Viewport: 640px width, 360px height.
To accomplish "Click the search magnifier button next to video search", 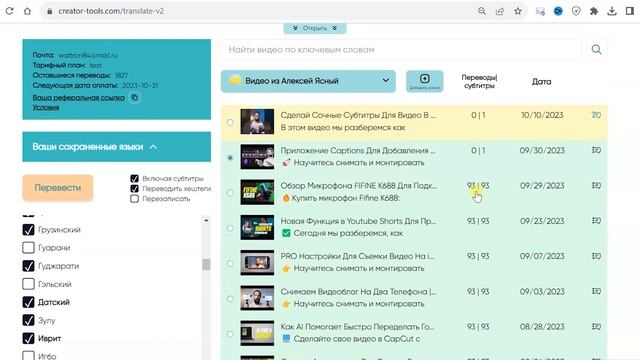I will [x=596, y=50].
